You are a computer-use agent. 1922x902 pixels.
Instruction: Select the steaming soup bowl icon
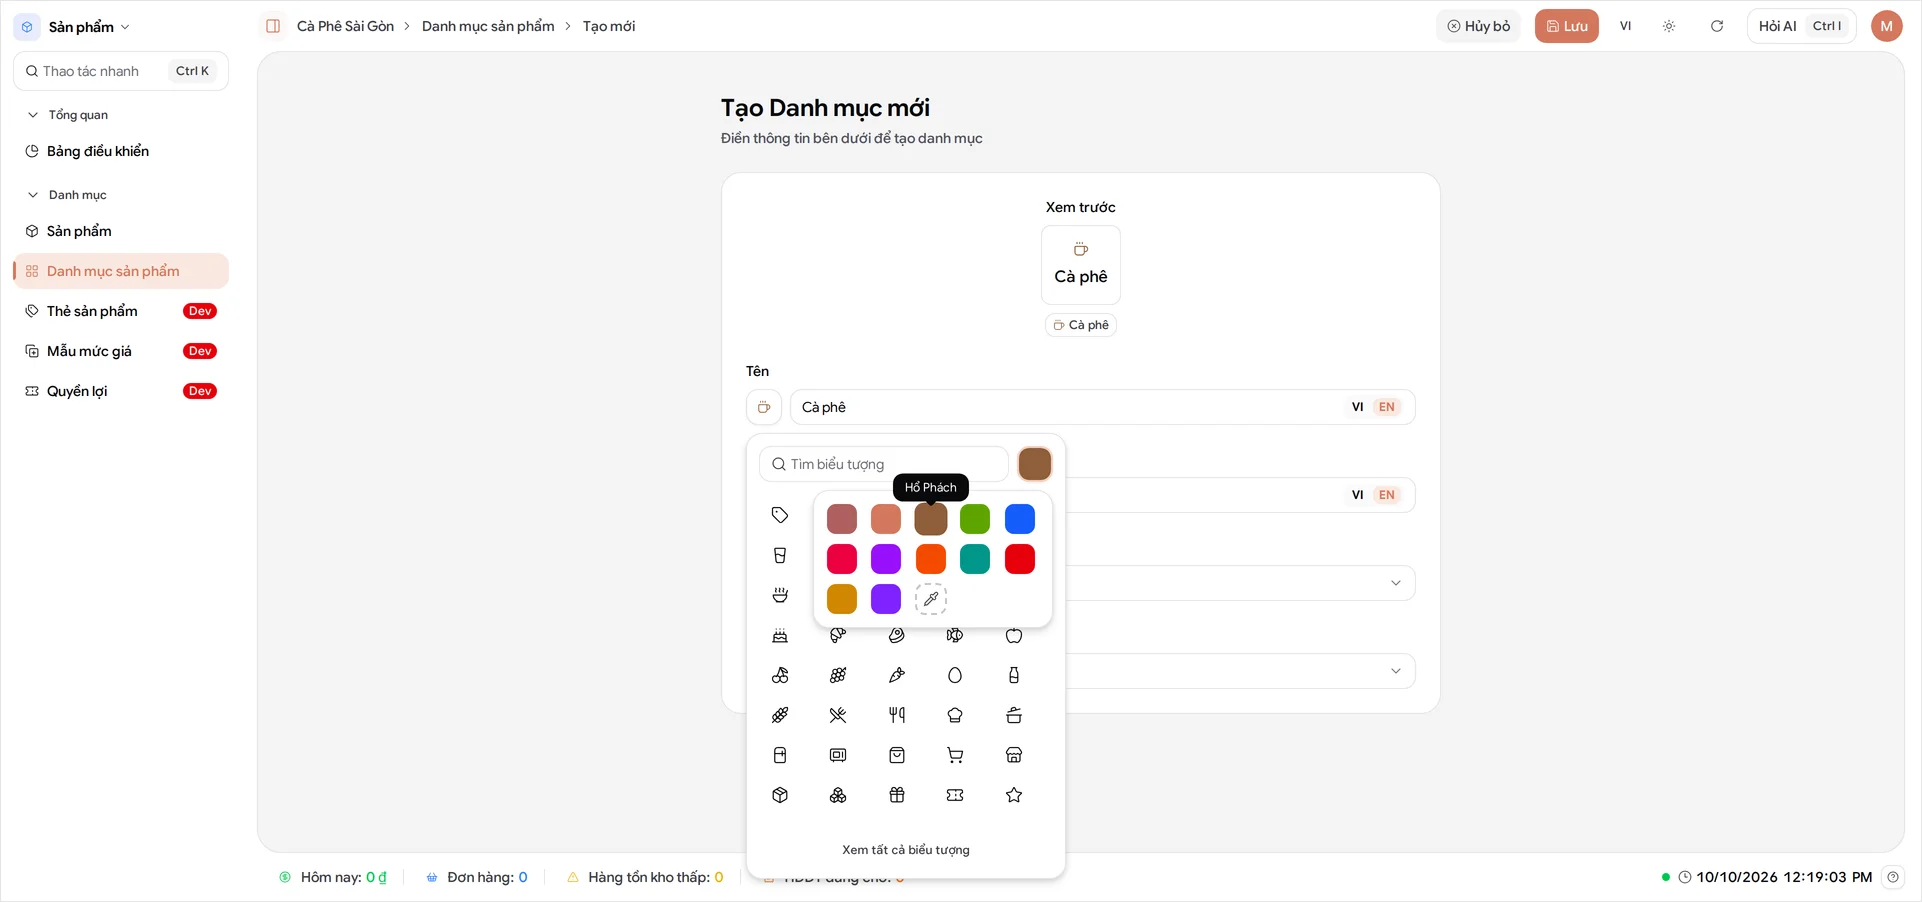pyautogui.click(x=780, y=595)
